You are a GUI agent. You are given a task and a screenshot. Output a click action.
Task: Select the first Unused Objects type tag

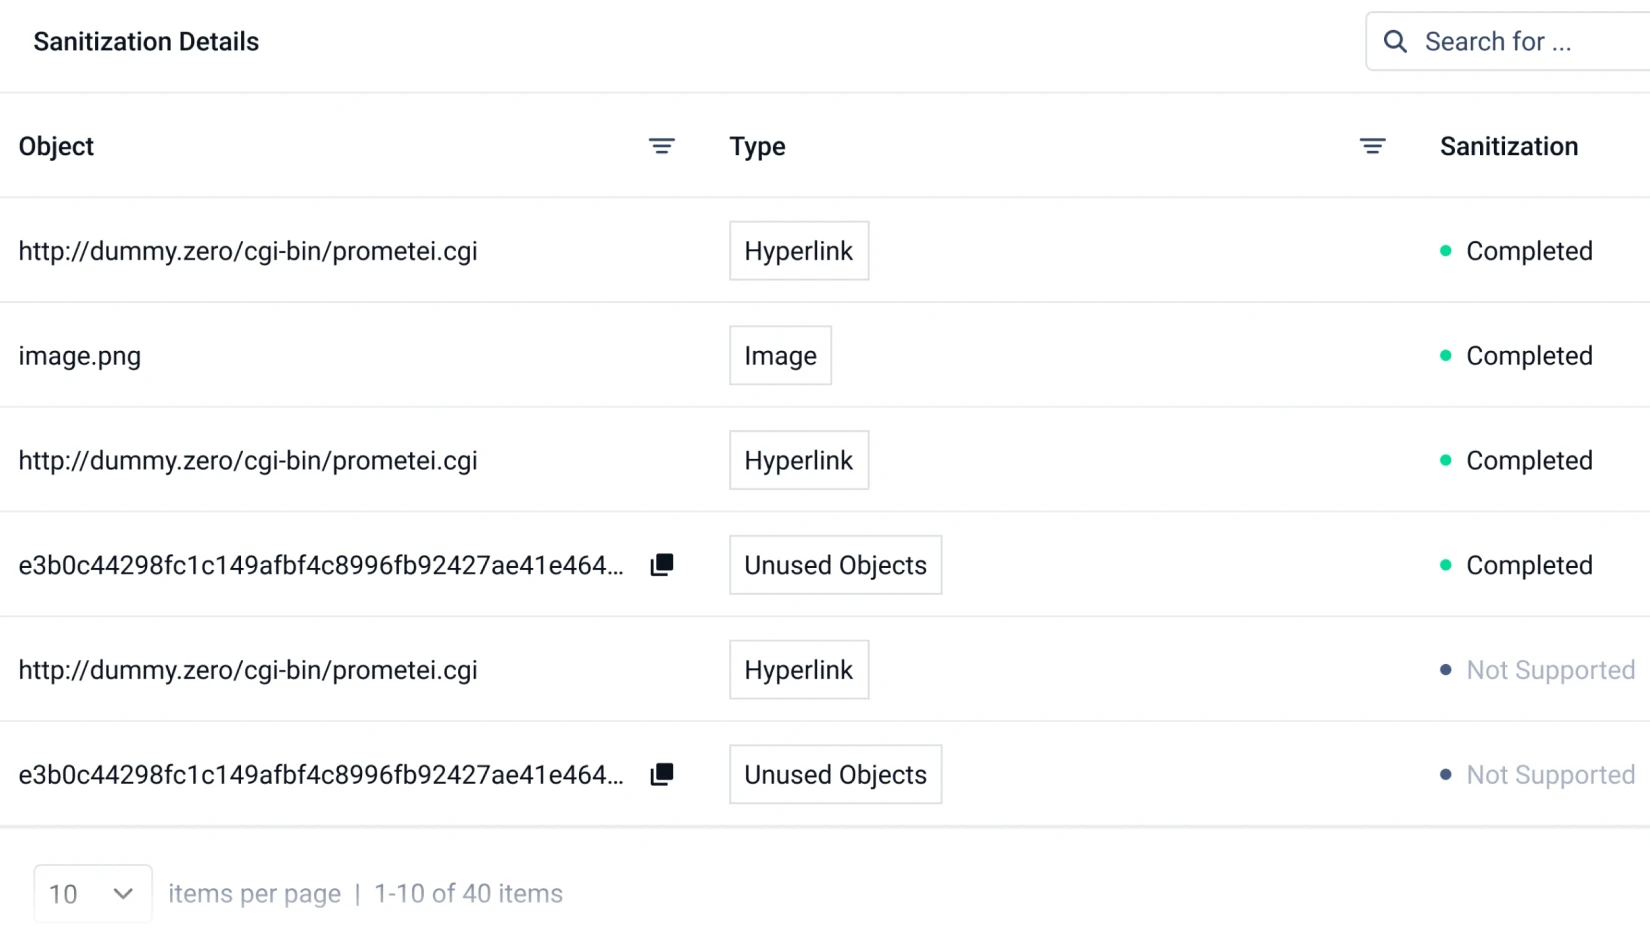tap(835, 565)
